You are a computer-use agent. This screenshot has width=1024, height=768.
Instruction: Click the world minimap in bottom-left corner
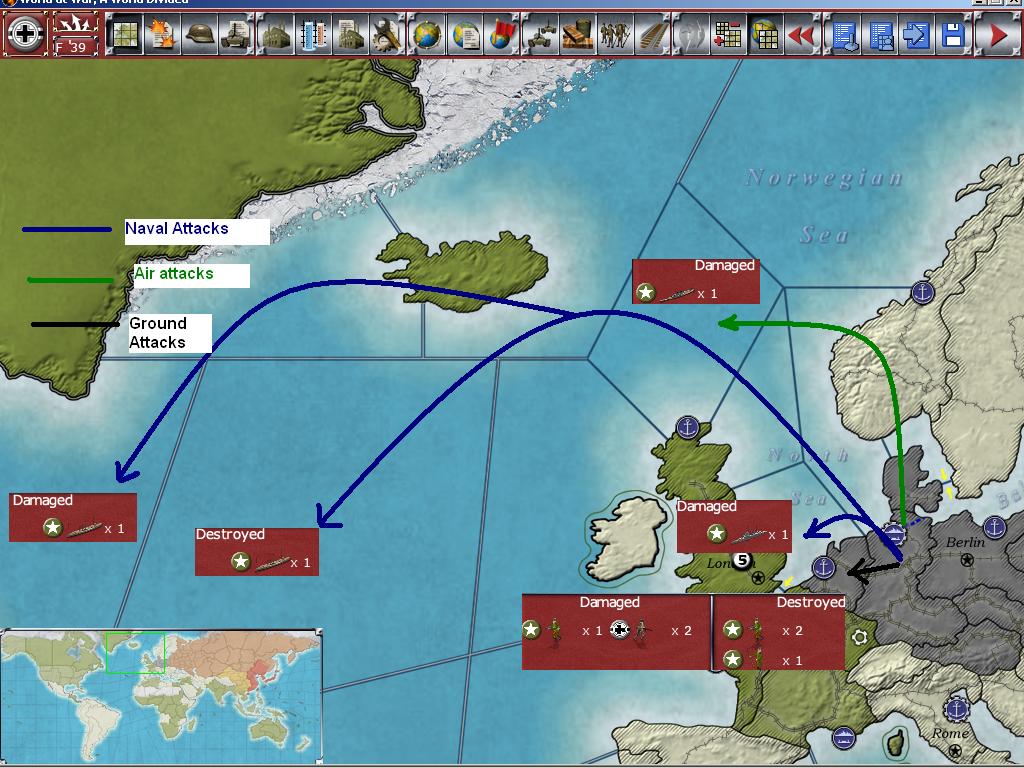pyautogui.click(x=161, y=696)
